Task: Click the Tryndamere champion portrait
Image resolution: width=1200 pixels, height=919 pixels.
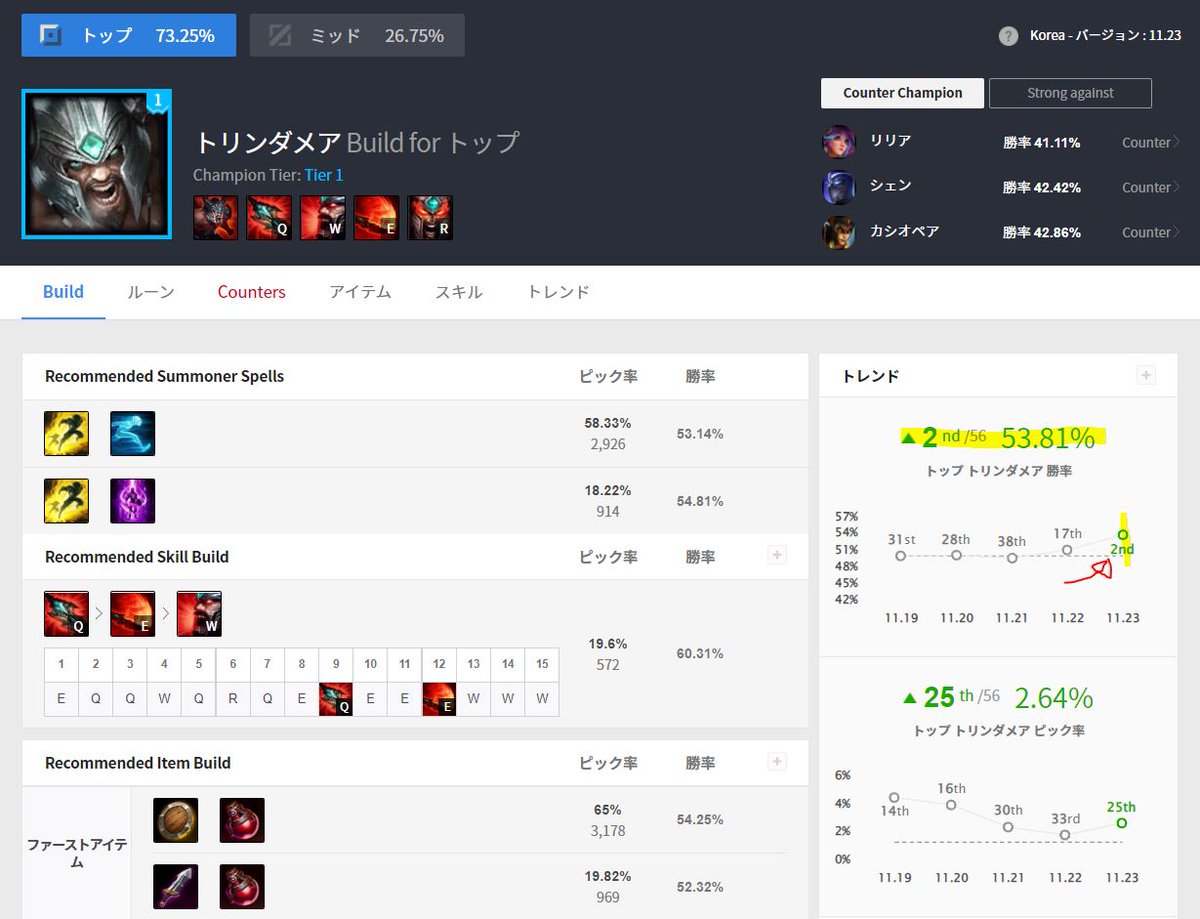Action: coord(96,165)
